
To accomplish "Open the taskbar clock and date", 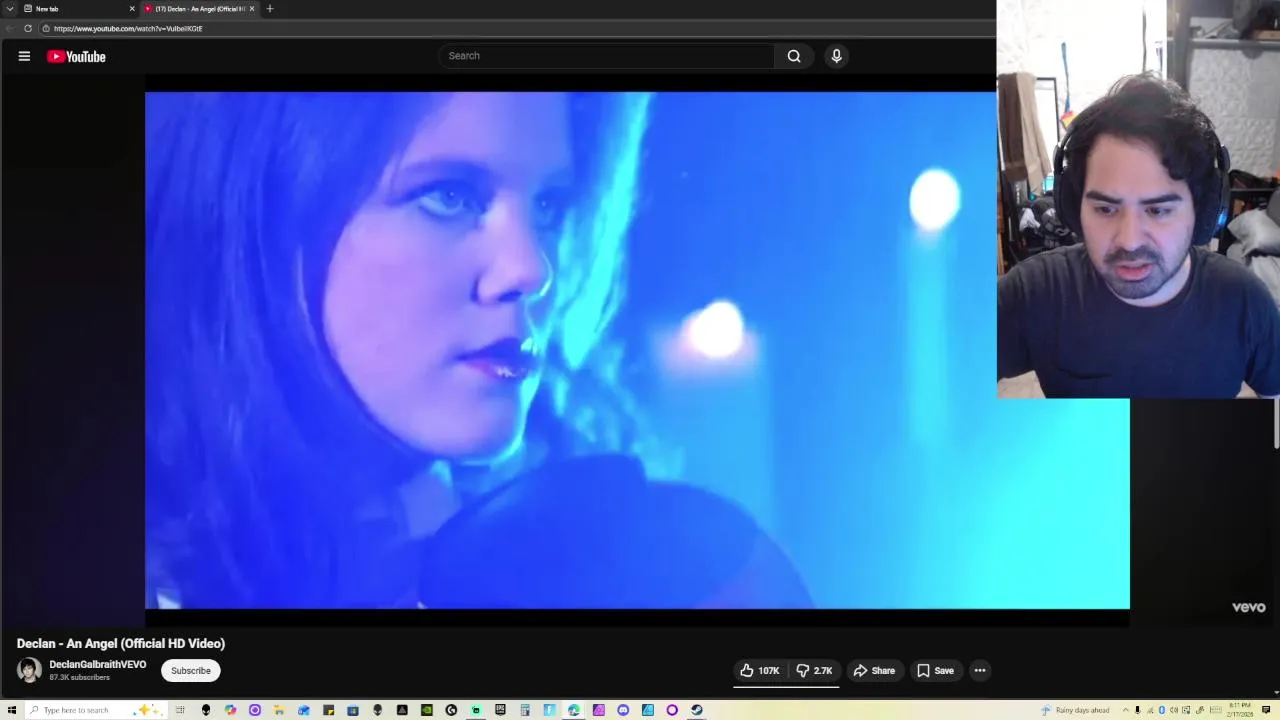I will (x=1240, y=710).
